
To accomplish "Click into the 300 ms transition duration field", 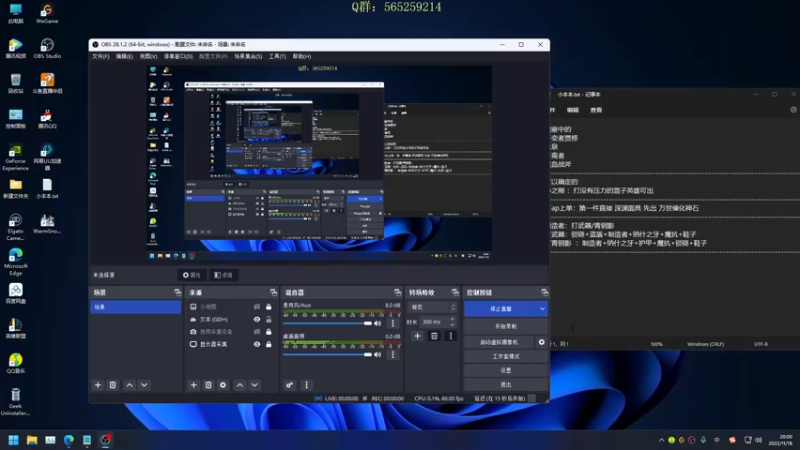I will pyautogui.click(x=434, y=322).
